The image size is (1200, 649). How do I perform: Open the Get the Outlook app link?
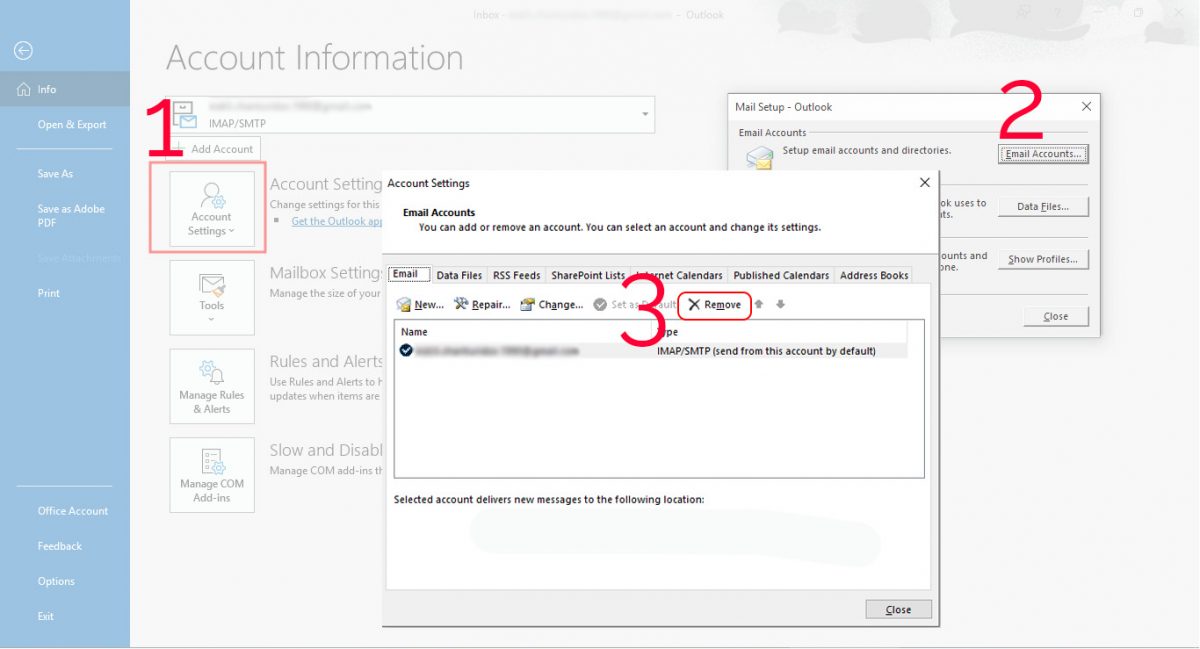point(336,221)
